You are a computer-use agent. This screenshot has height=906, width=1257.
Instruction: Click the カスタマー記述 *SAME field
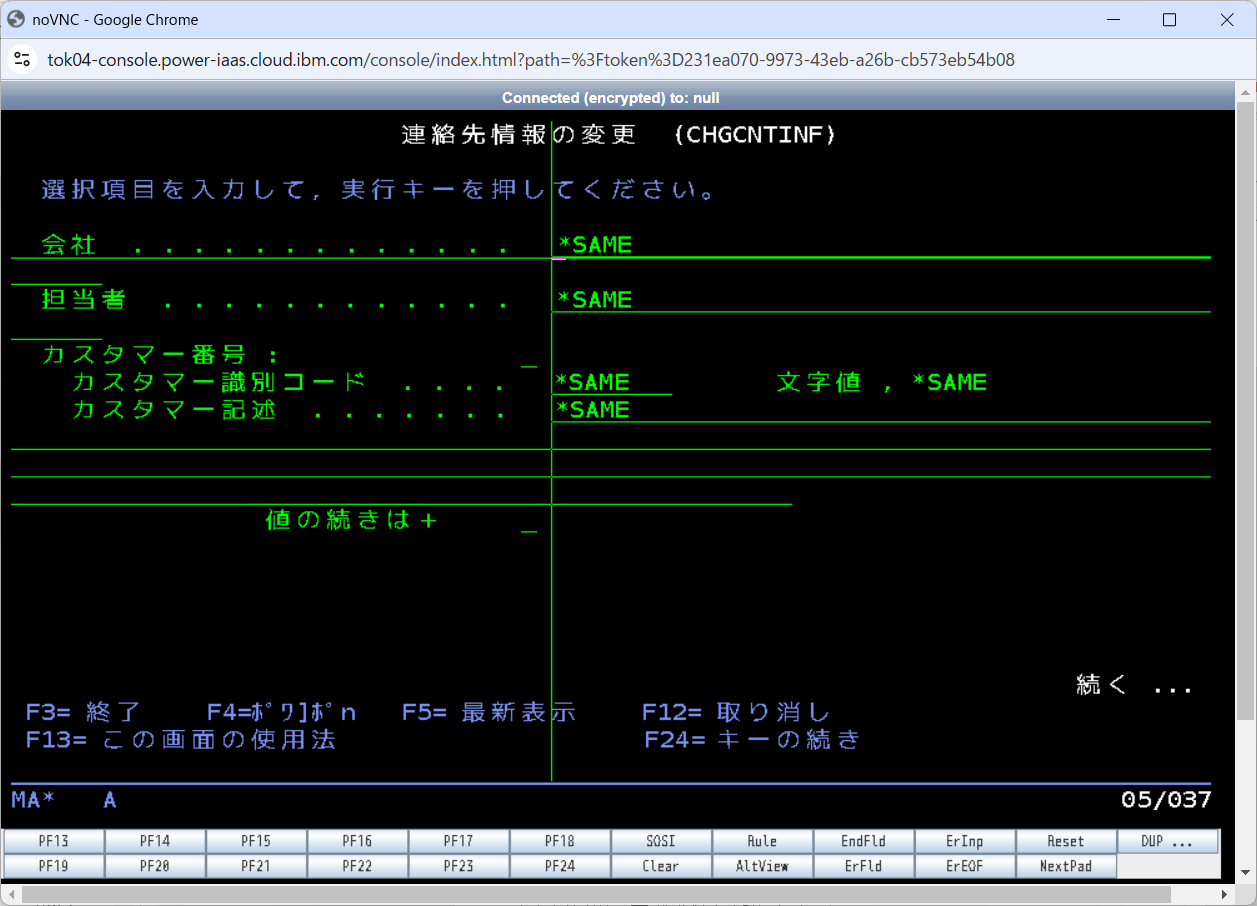pos(881,410)
